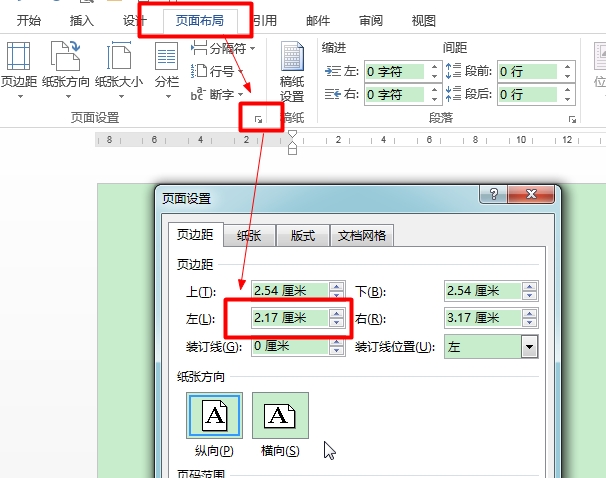Decrease the 段后 spacing value
This screenshot has height=478, width=606.
[567, 99]
